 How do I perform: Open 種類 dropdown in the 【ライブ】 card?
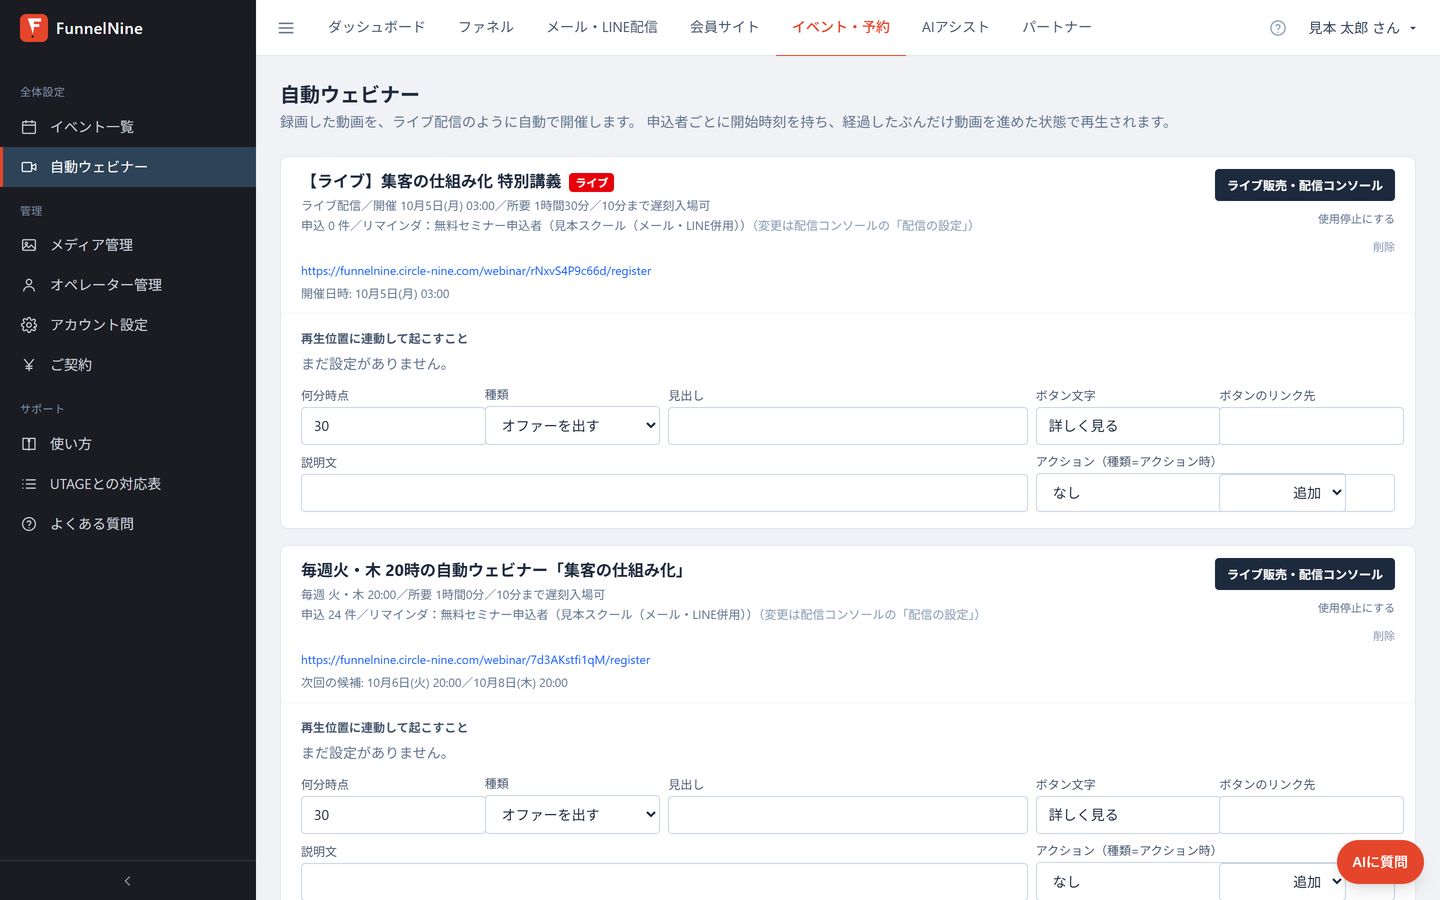point(572,426)
